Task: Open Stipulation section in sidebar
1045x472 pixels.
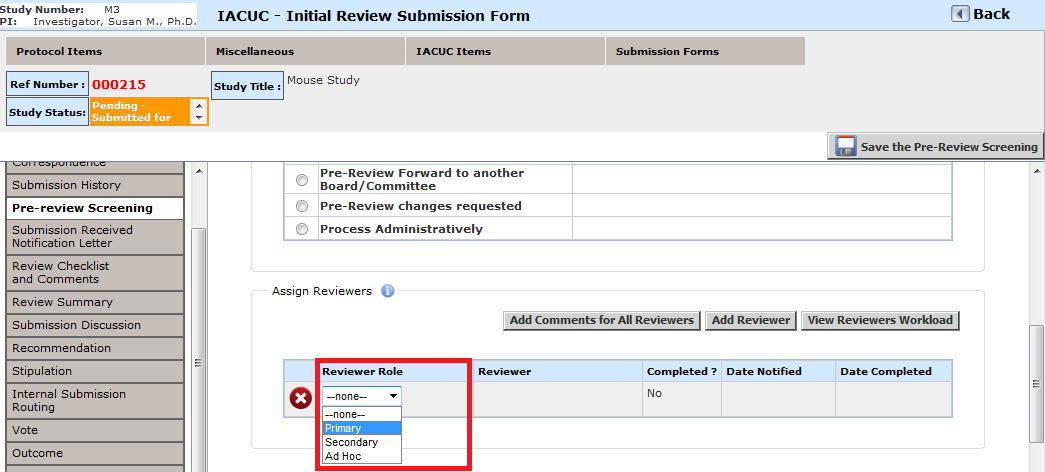Action: pyautogui.click(x=95, y=371)
